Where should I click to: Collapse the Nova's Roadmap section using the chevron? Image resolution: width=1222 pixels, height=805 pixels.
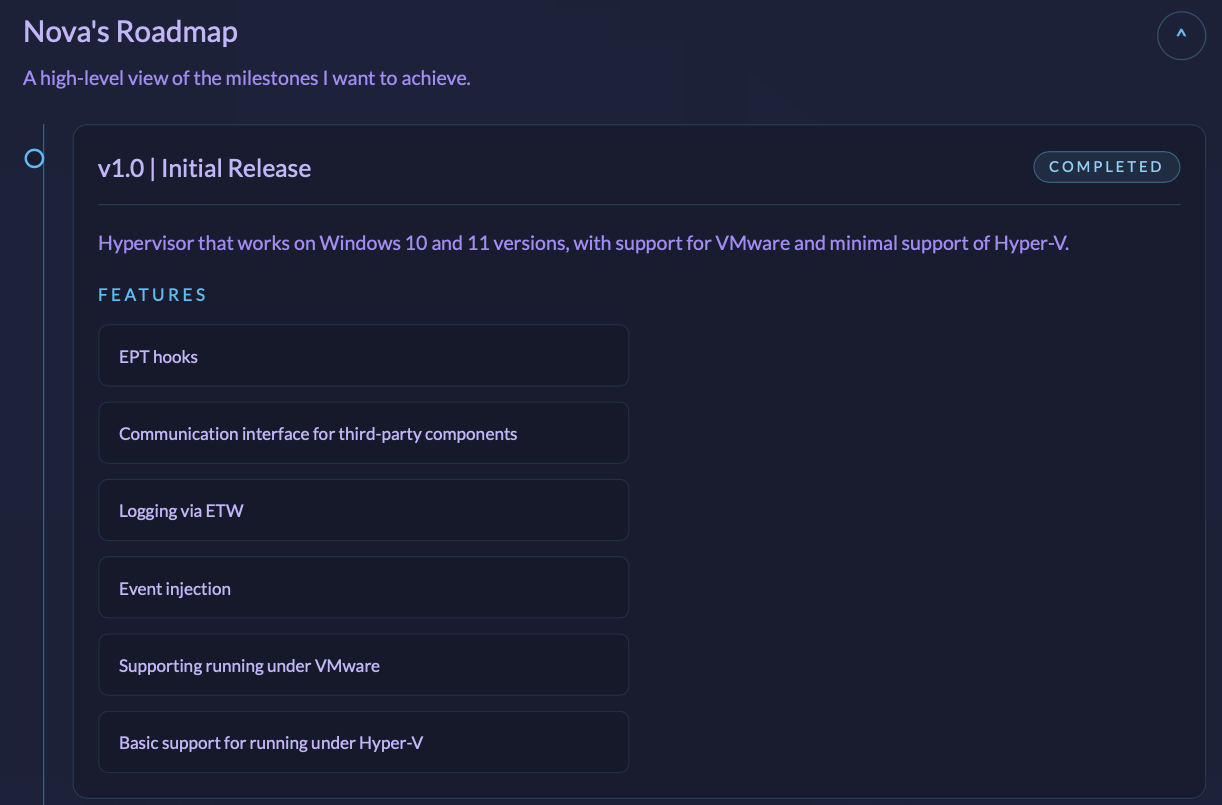pos(1181,35)
